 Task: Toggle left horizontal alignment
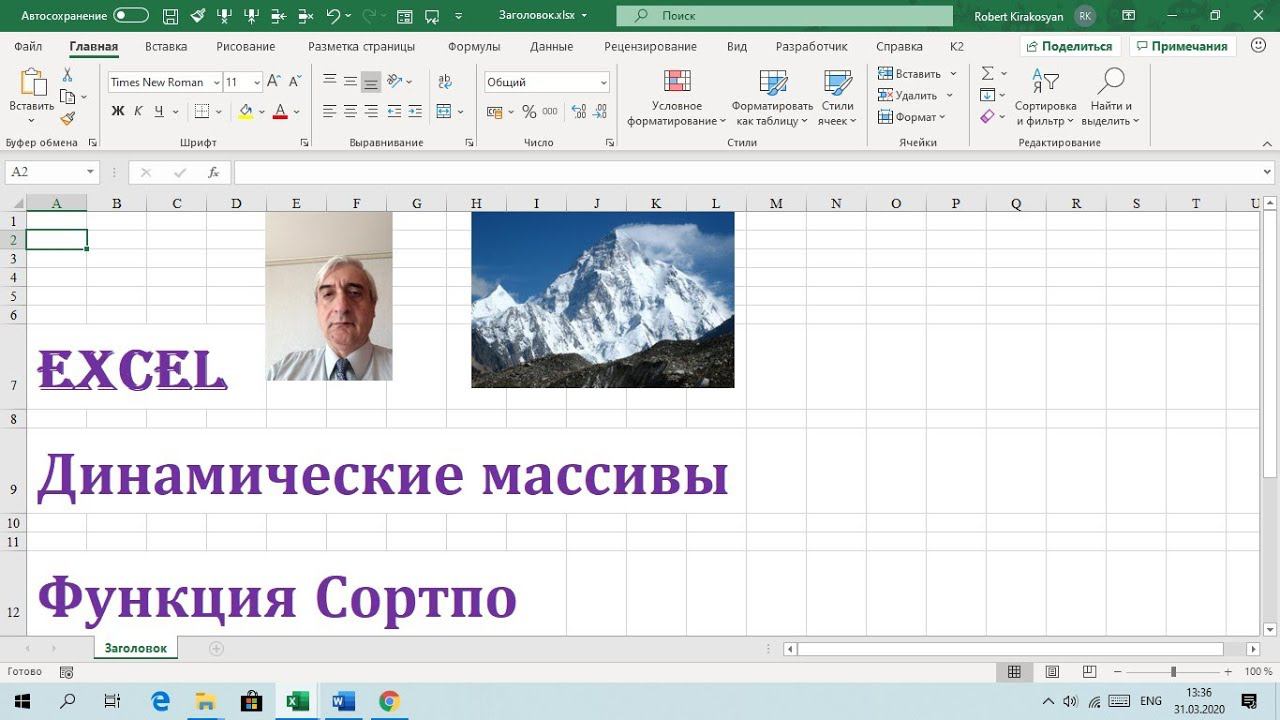coord(330,111)
